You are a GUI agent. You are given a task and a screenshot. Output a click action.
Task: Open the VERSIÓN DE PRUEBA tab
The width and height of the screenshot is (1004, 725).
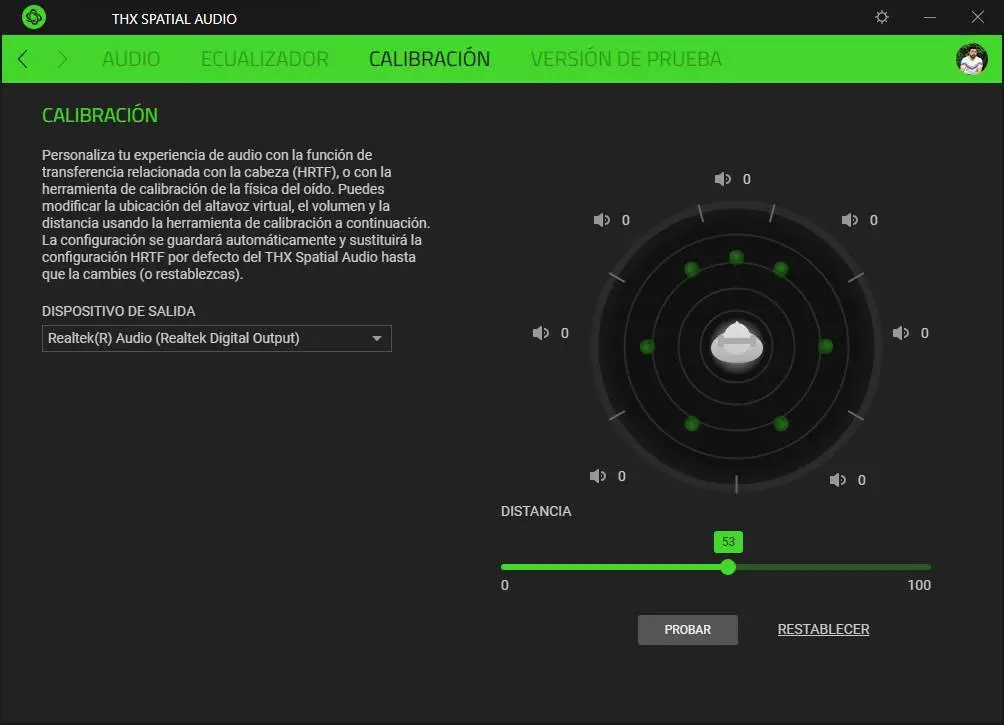(626, 59)
